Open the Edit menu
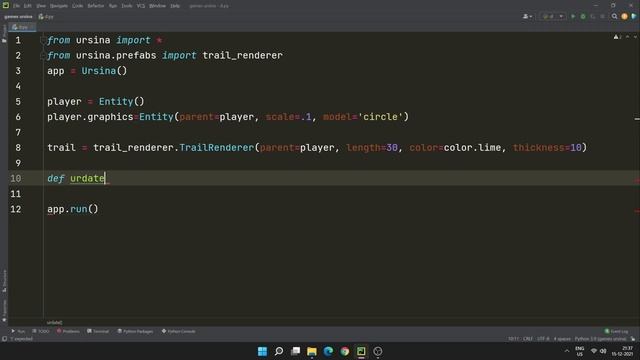This screenshot has width=640, height=360. 27,6
